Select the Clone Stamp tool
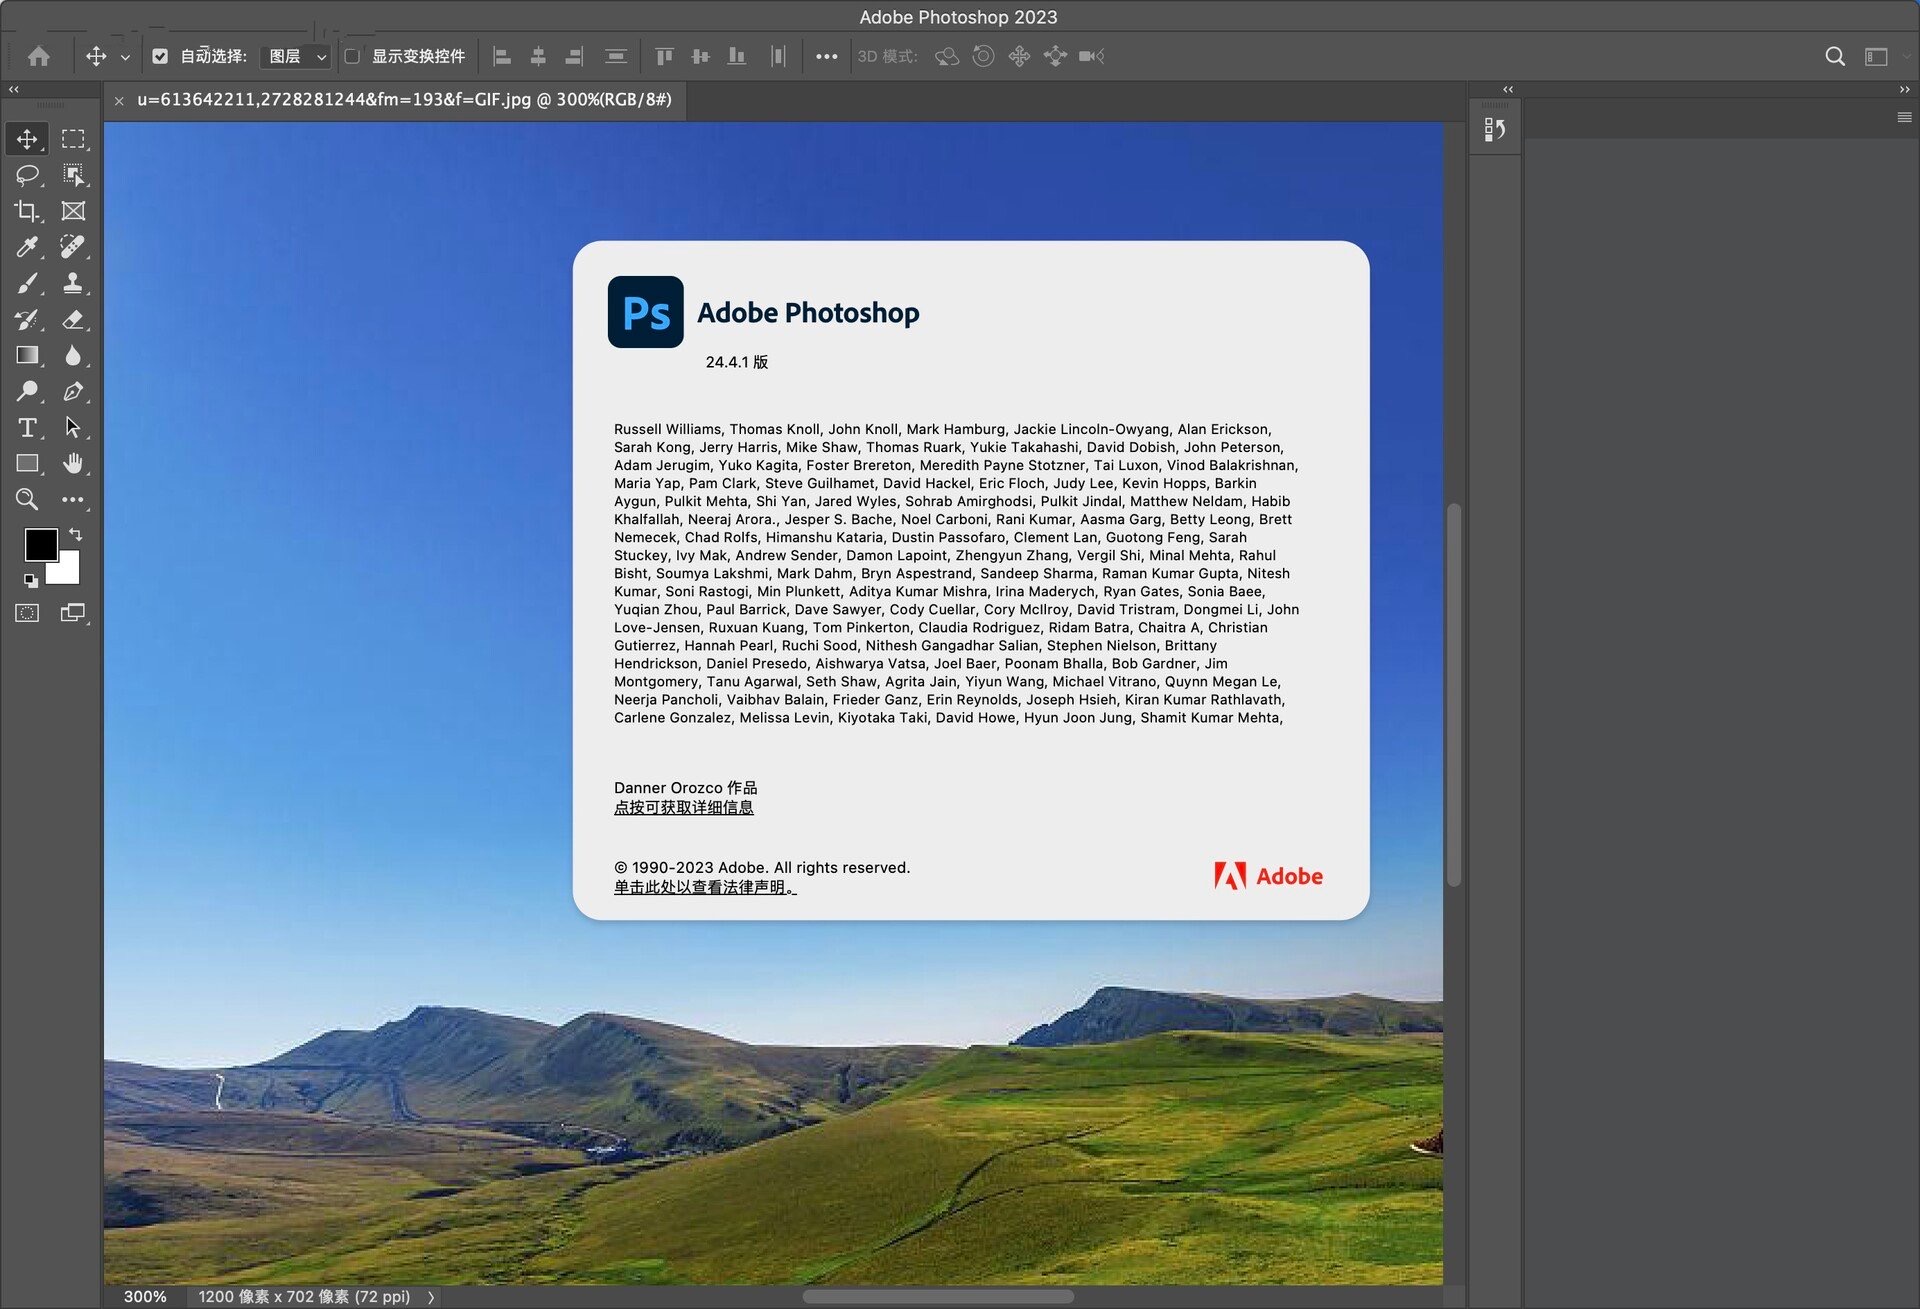Viewport: 1920px width, 1309px height. click(72, 284)
